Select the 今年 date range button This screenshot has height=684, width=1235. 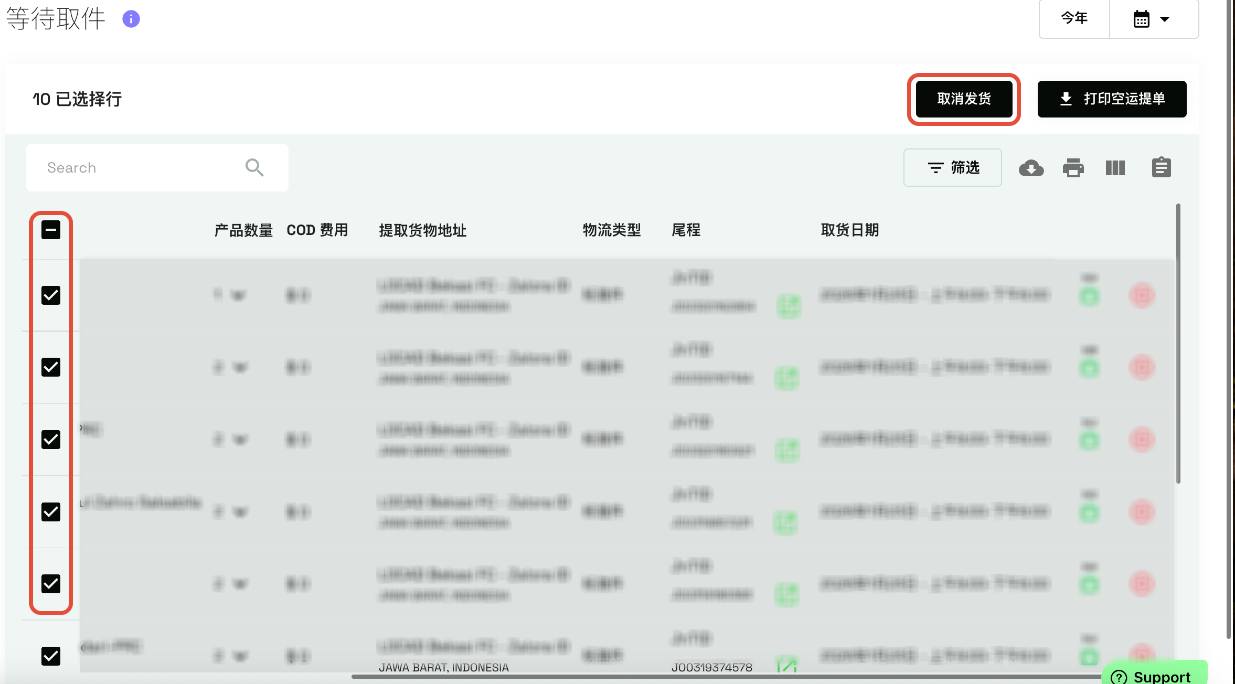[1074, 18]
